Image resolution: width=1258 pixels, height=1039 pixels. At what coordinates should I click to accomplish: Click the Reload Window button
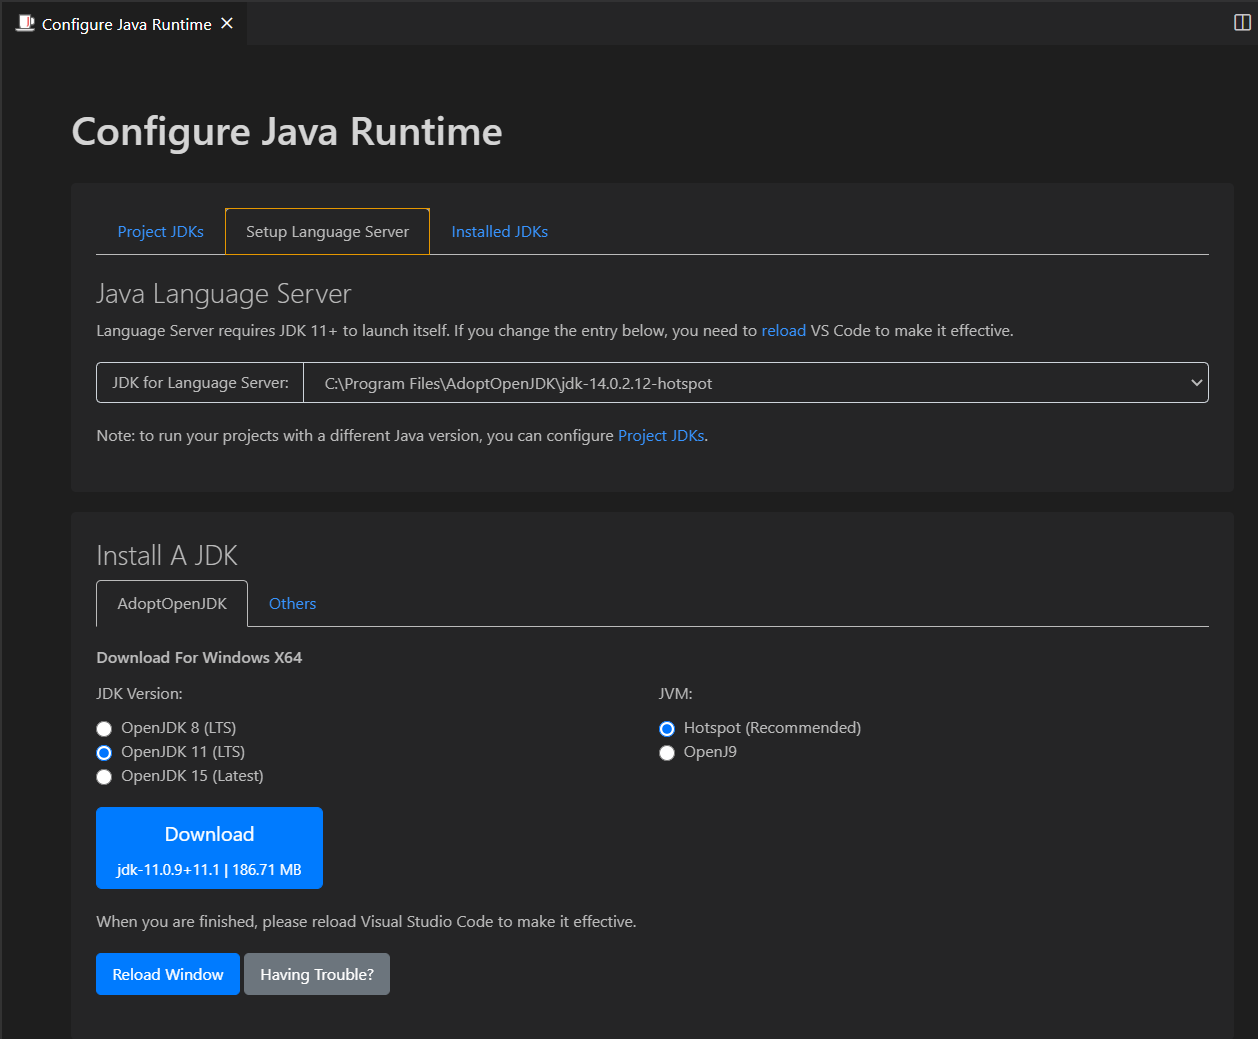coord(168,974)
